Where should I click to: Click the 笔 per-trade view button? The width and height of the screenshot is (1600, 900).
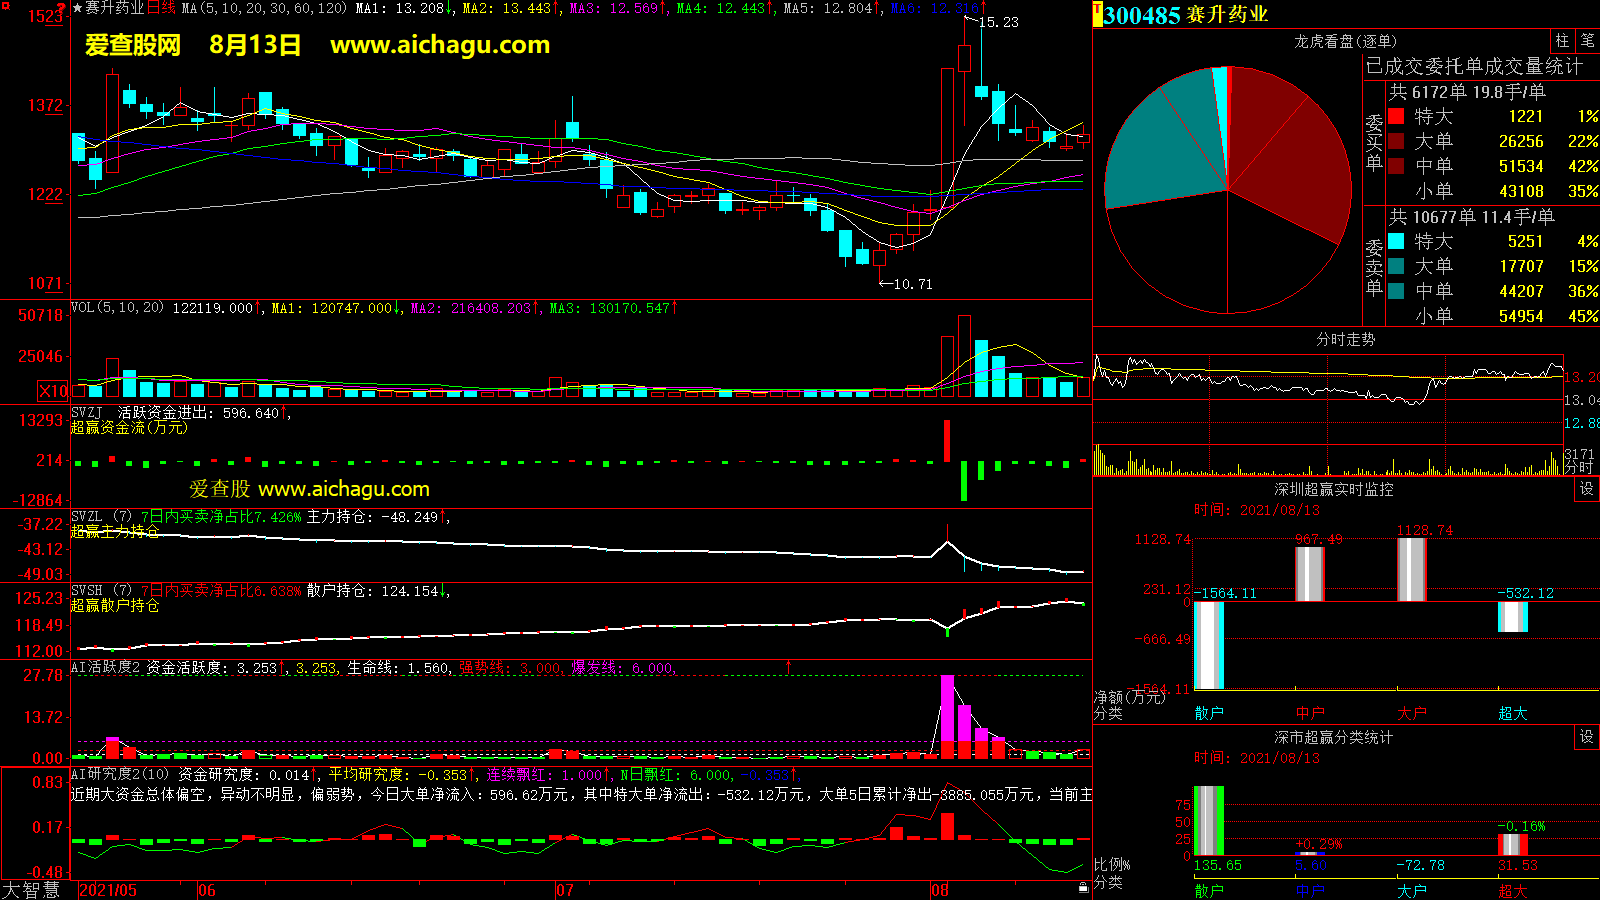tap(1587, 40)
